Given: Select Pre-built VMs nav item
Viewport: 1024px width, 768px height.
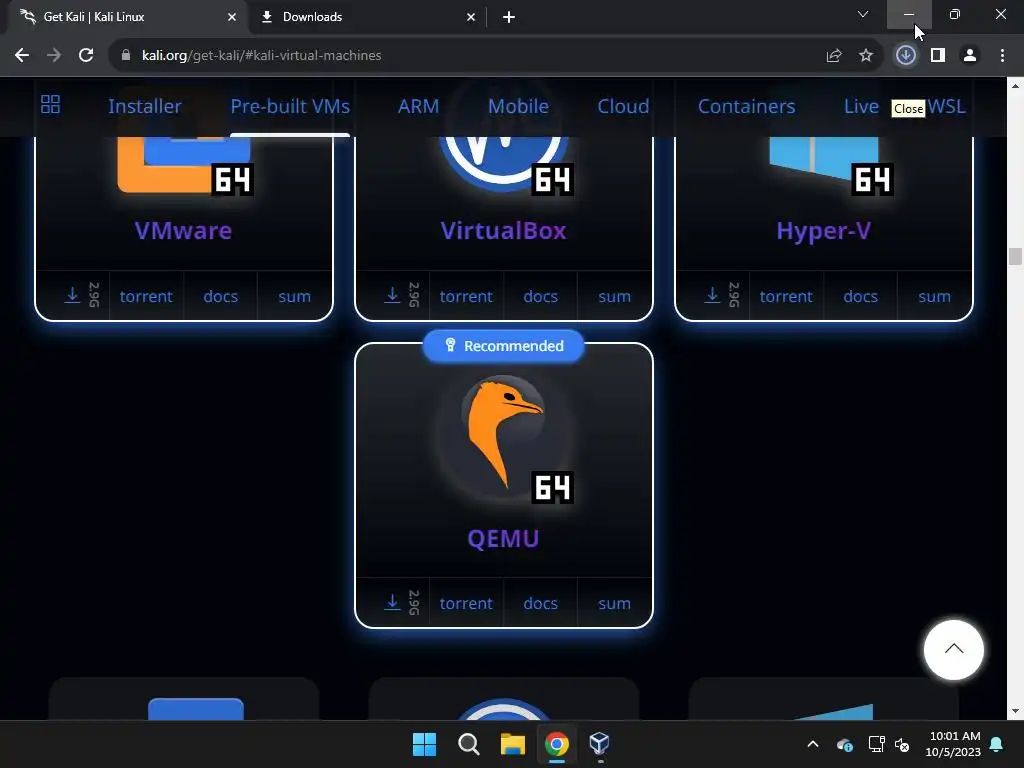Looking at the screenshot, I should [290, 106].
